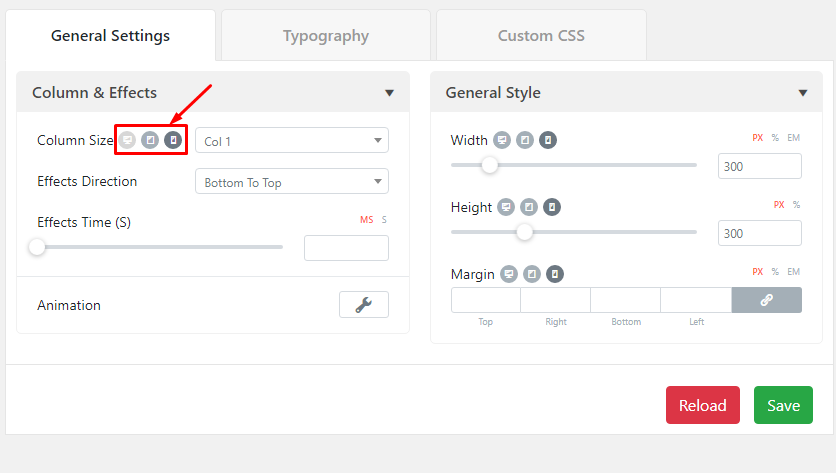Select tablet device icon for Column Size
This screenshot has width=836, height=473.
[150, 140]
